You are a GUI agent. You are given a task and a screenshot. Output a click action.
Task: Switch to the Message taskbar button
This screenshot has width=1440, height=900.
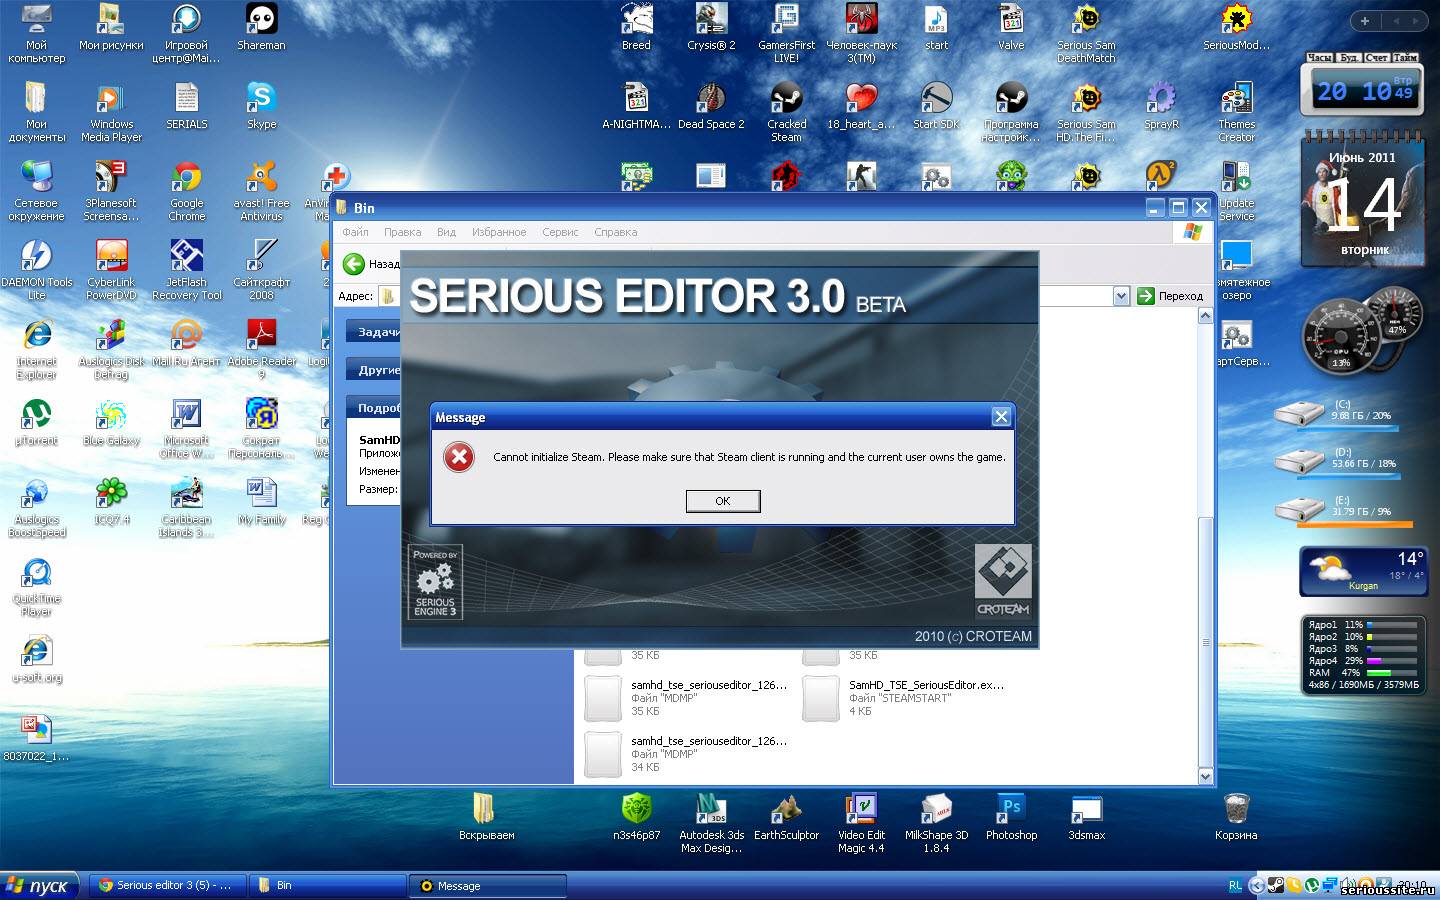pos(488,886)
